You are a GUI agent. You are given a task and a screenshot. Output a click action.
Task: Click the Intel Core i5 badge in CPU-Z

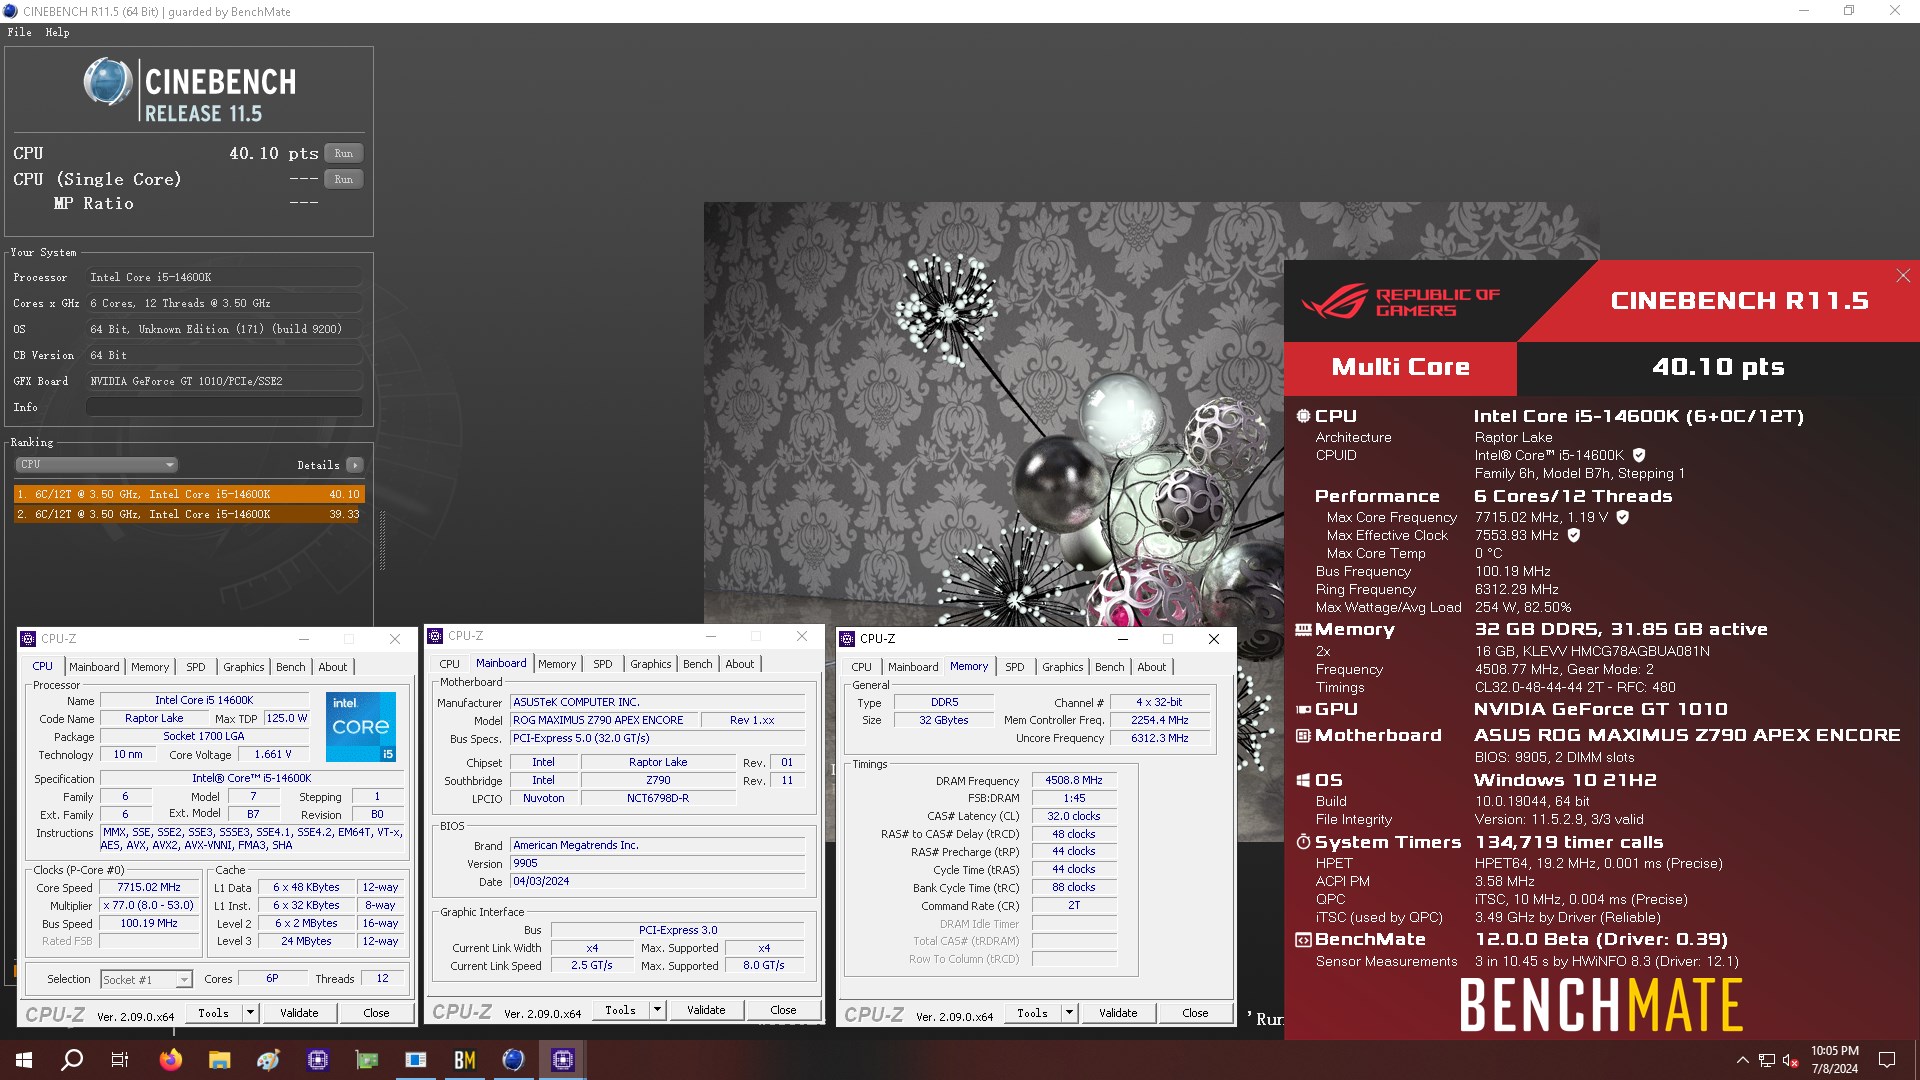(x=361, y=727)
